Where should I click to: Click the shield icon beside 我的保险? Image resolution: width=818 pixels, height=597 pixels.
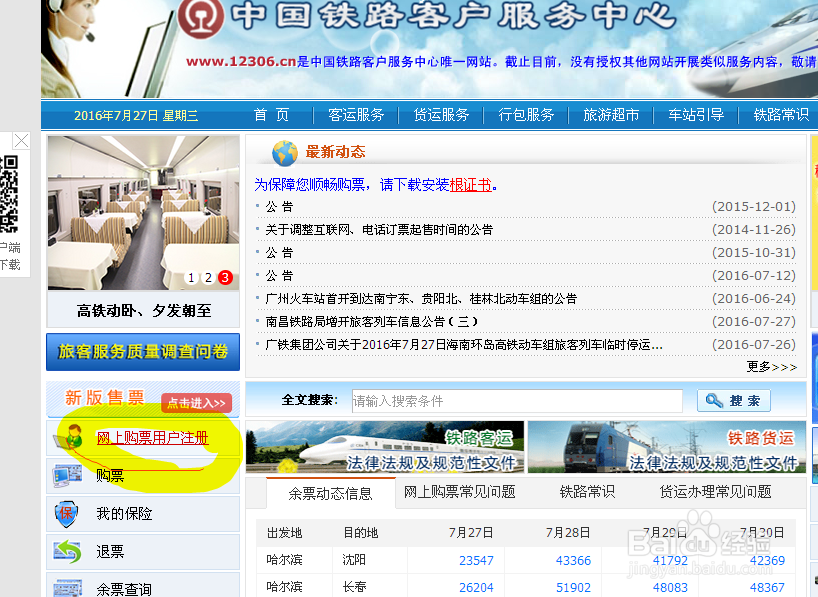click(66, 514)
